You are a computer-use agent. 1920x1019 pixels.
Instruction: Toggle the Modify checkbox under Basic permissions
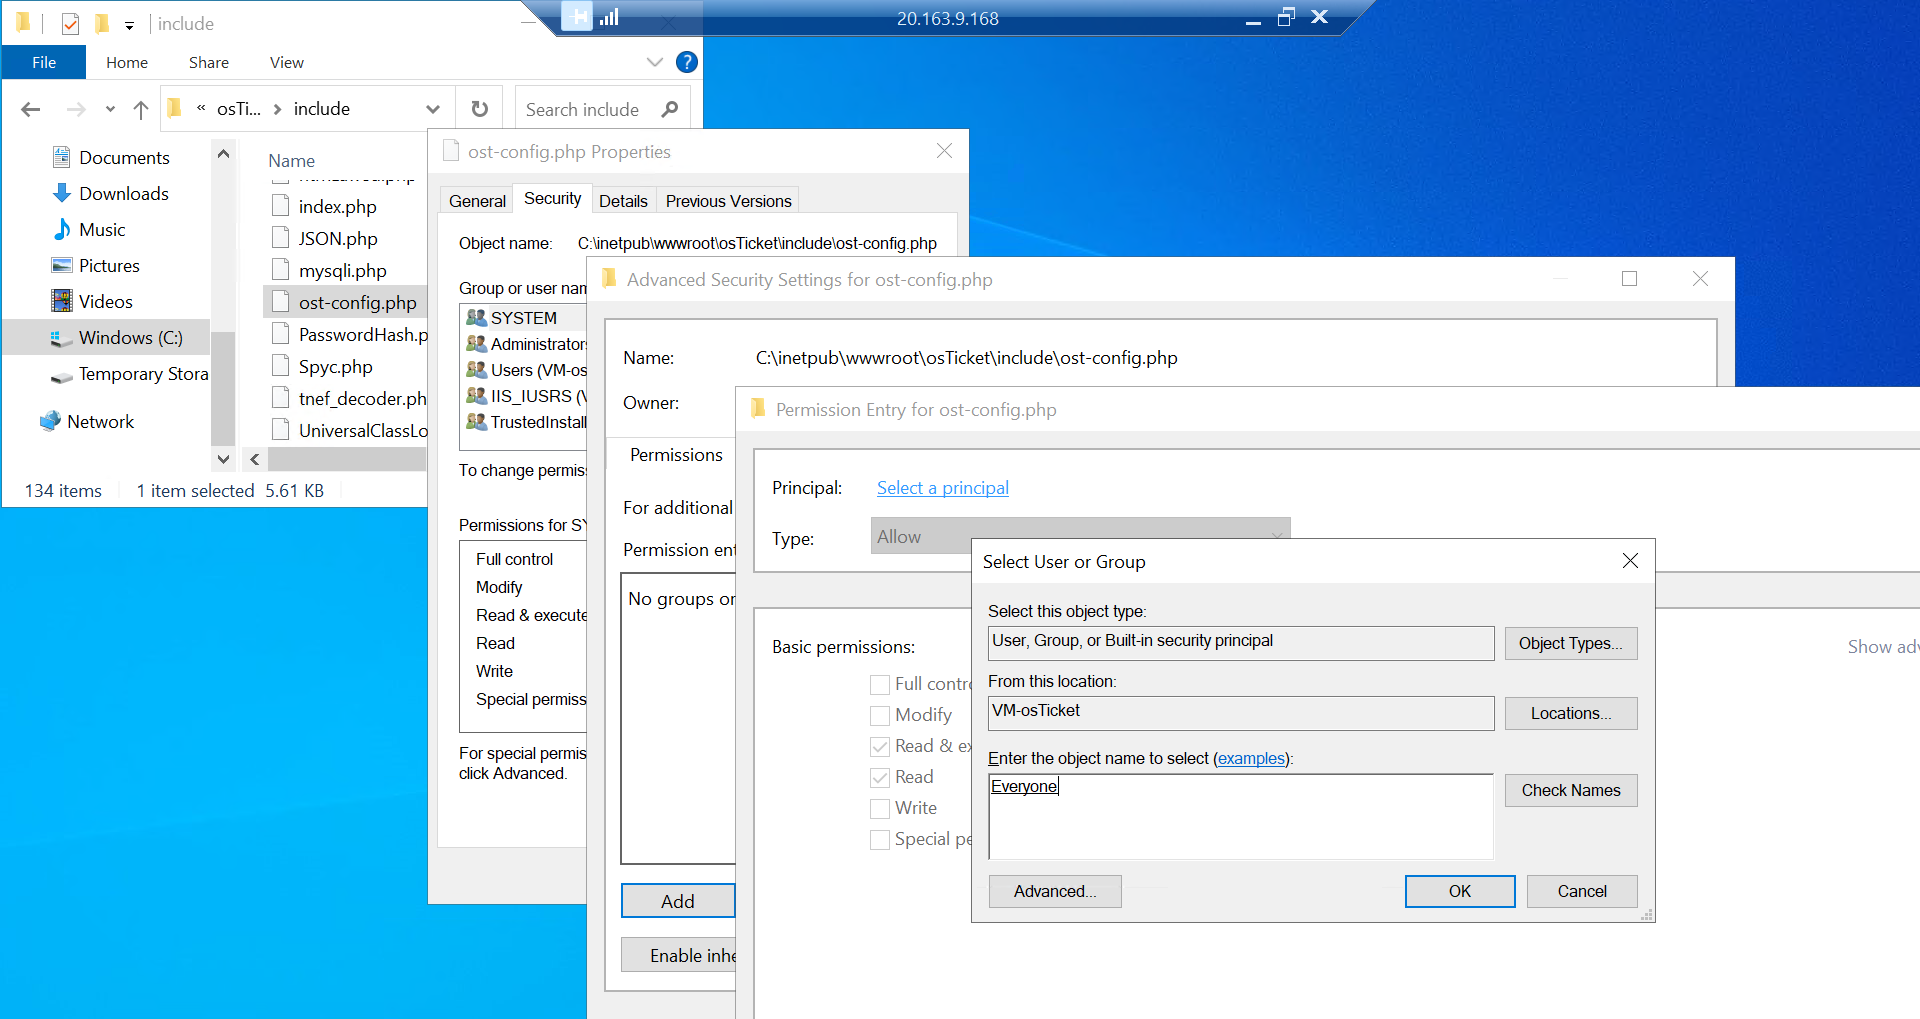[x=880, y=715]
